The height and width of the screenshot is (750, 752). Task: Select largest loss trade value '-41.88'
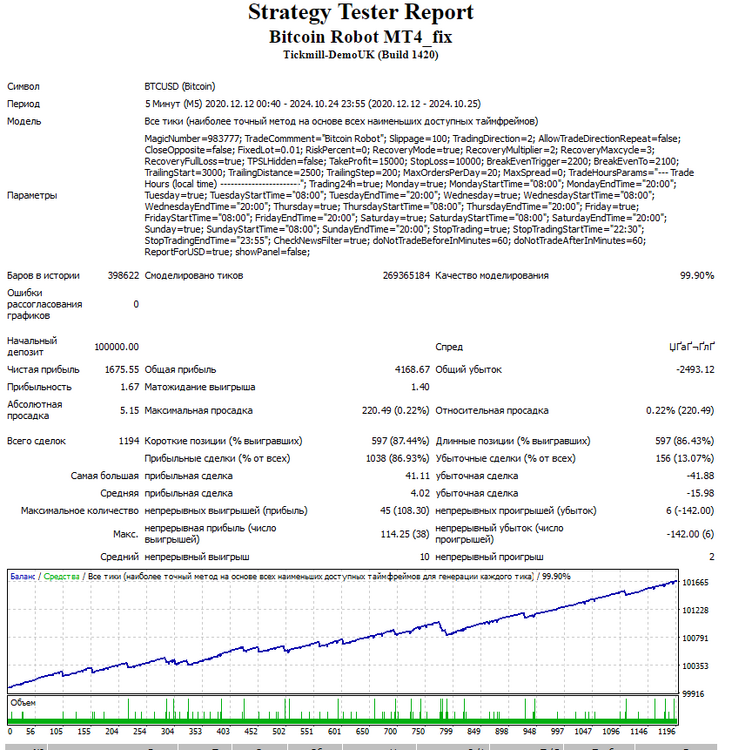[x=700, y=476]
